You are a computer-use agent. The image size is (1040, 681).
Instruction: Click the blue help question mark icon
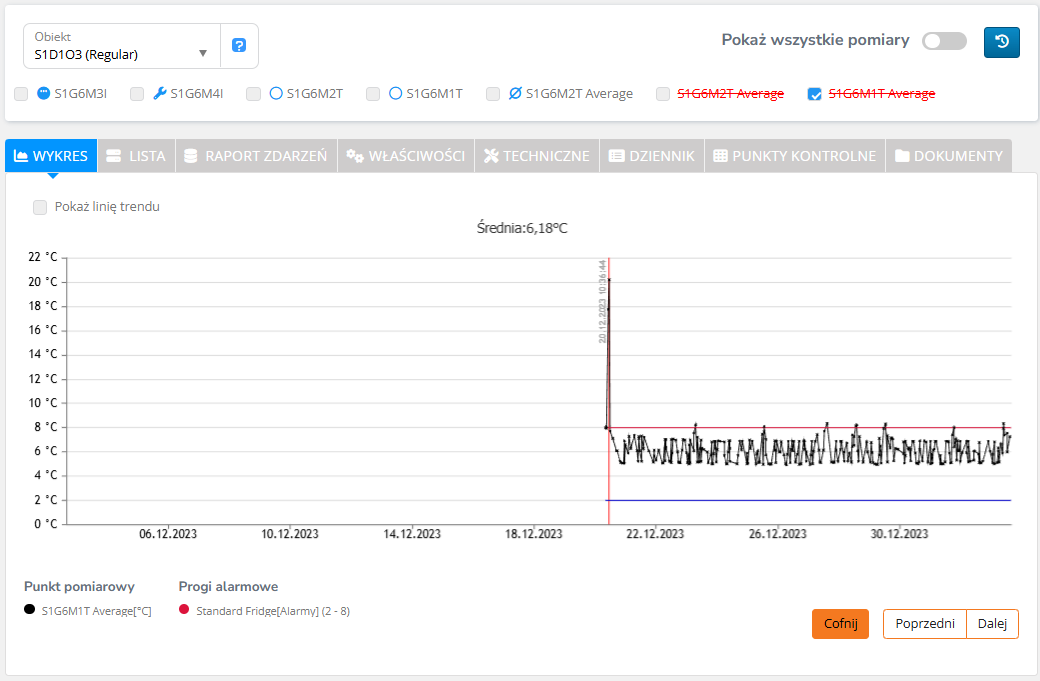239,46
